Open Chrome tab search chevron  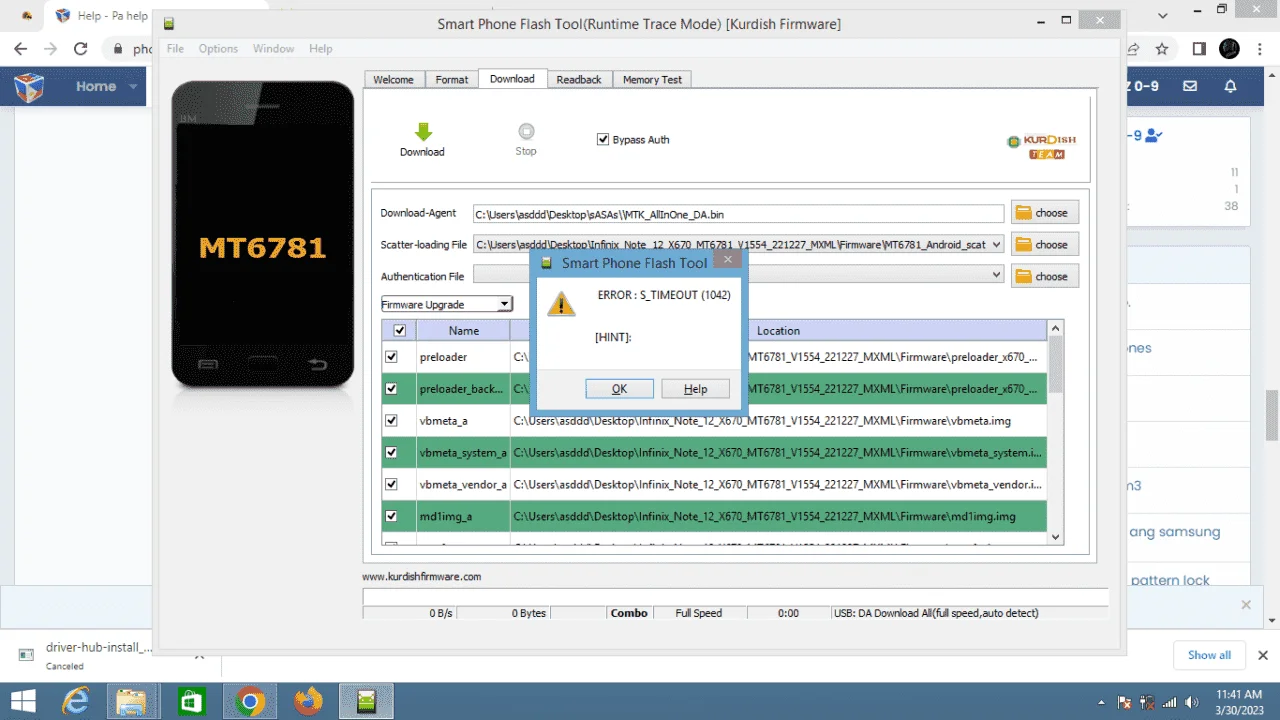(1163, 16)
